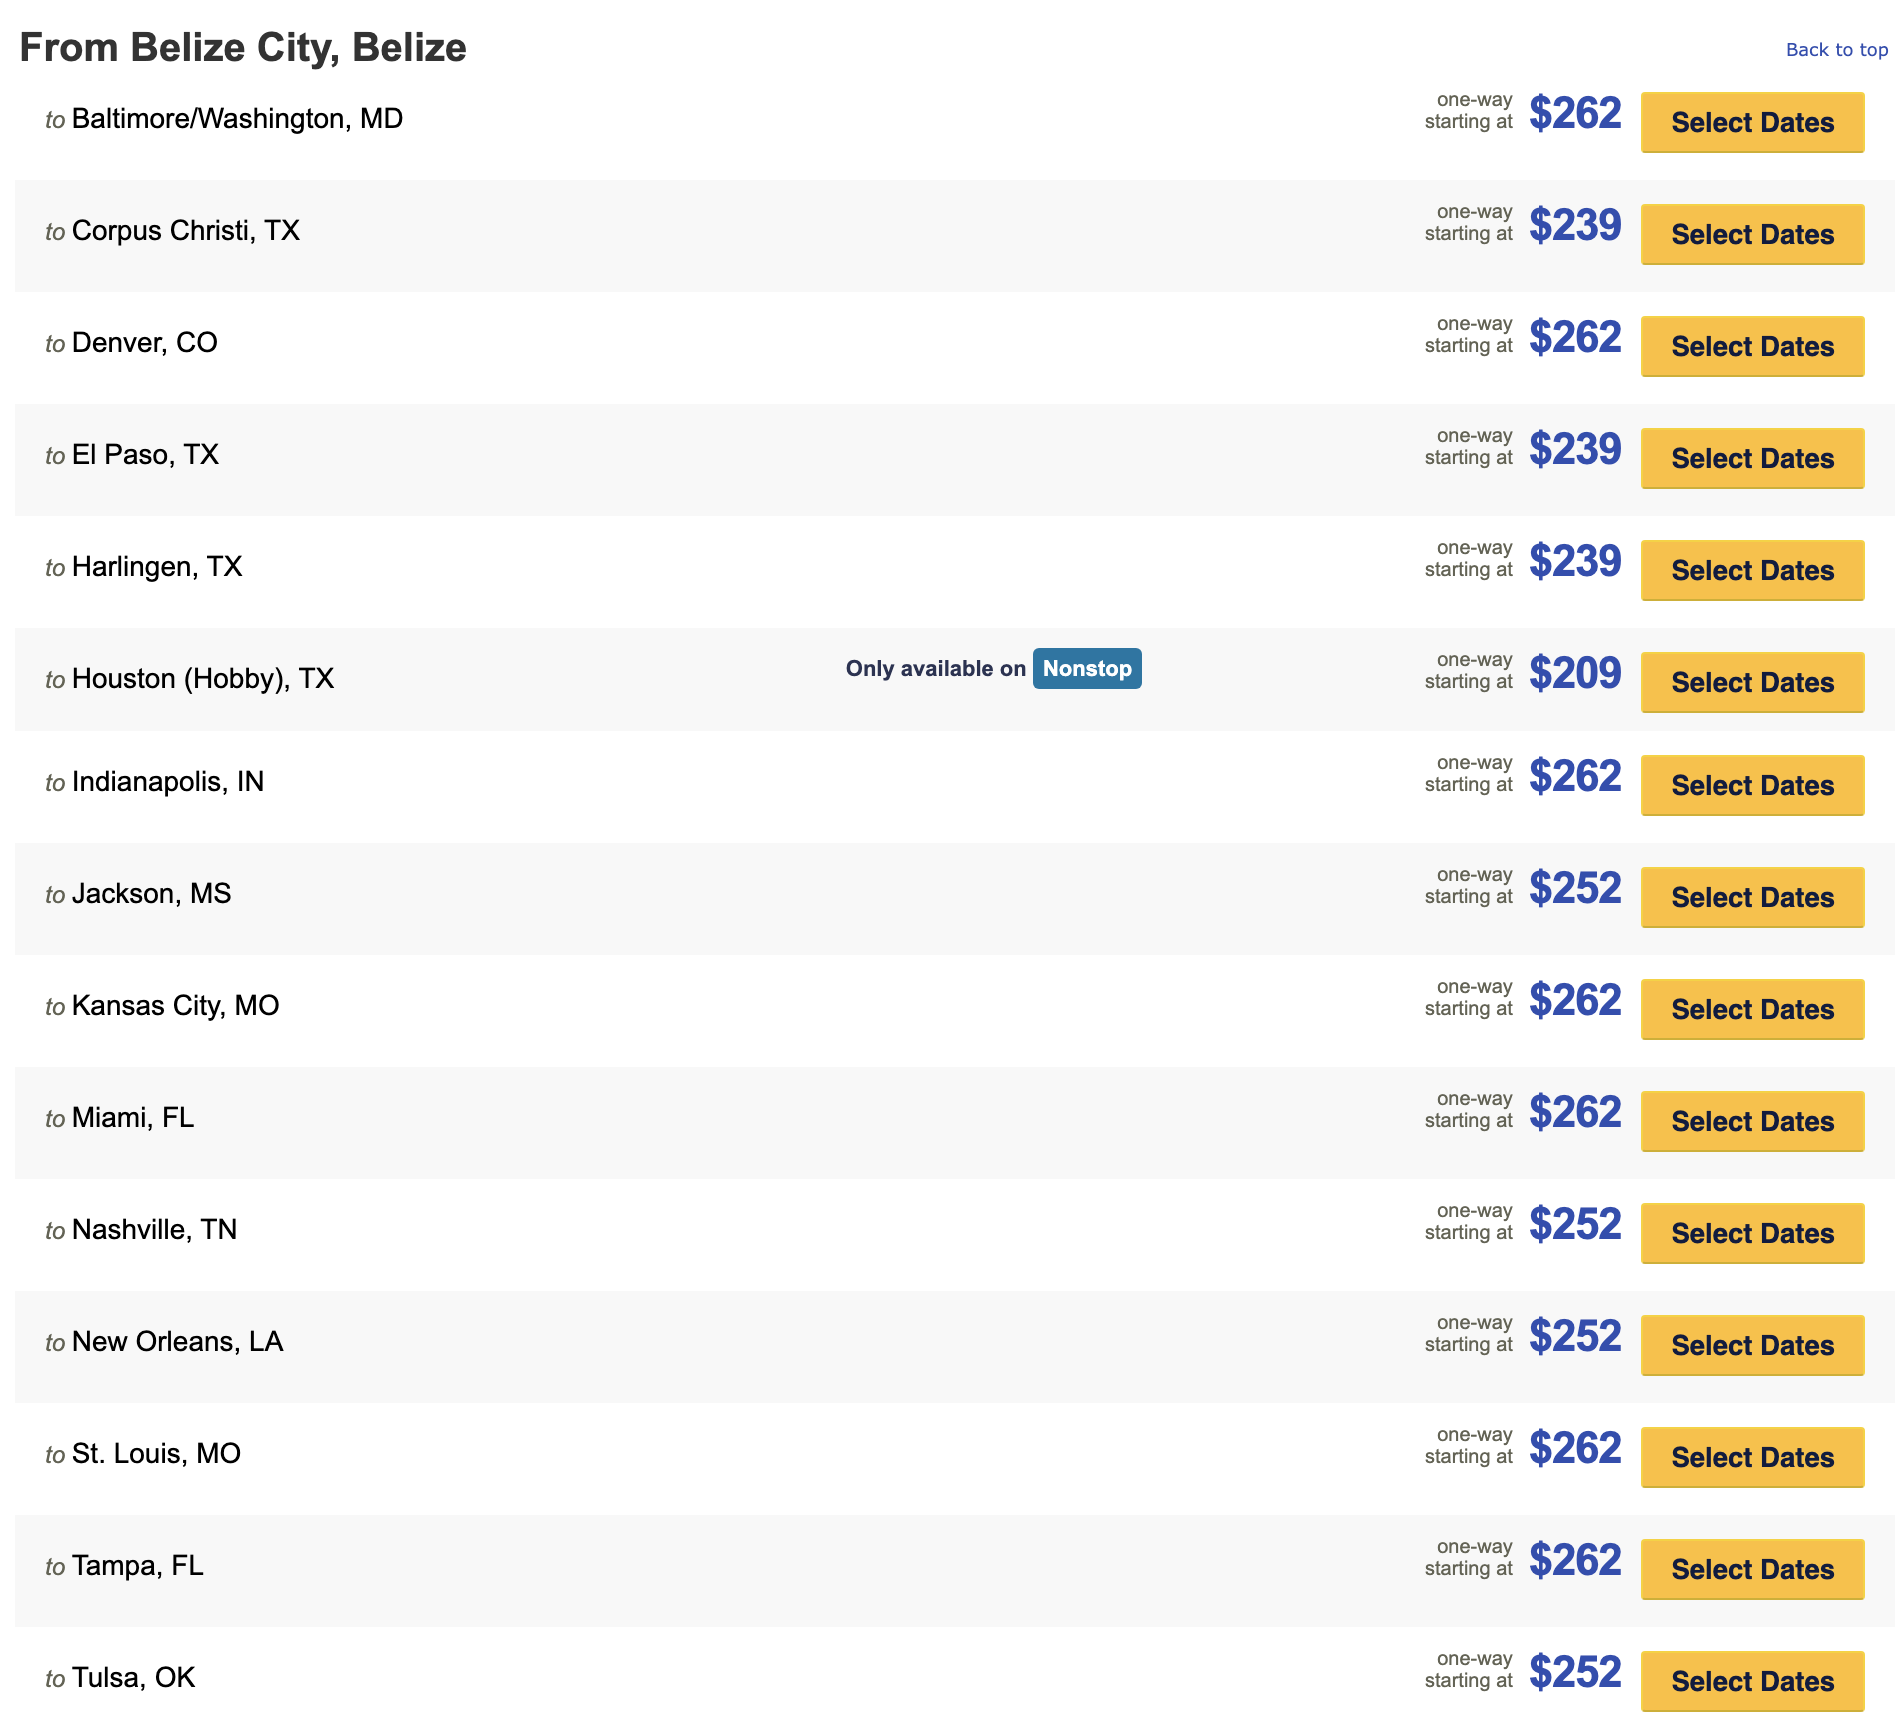Select Dates for Indianapolis, IN flight
1904x1734 pixels.
[1752, 786]
